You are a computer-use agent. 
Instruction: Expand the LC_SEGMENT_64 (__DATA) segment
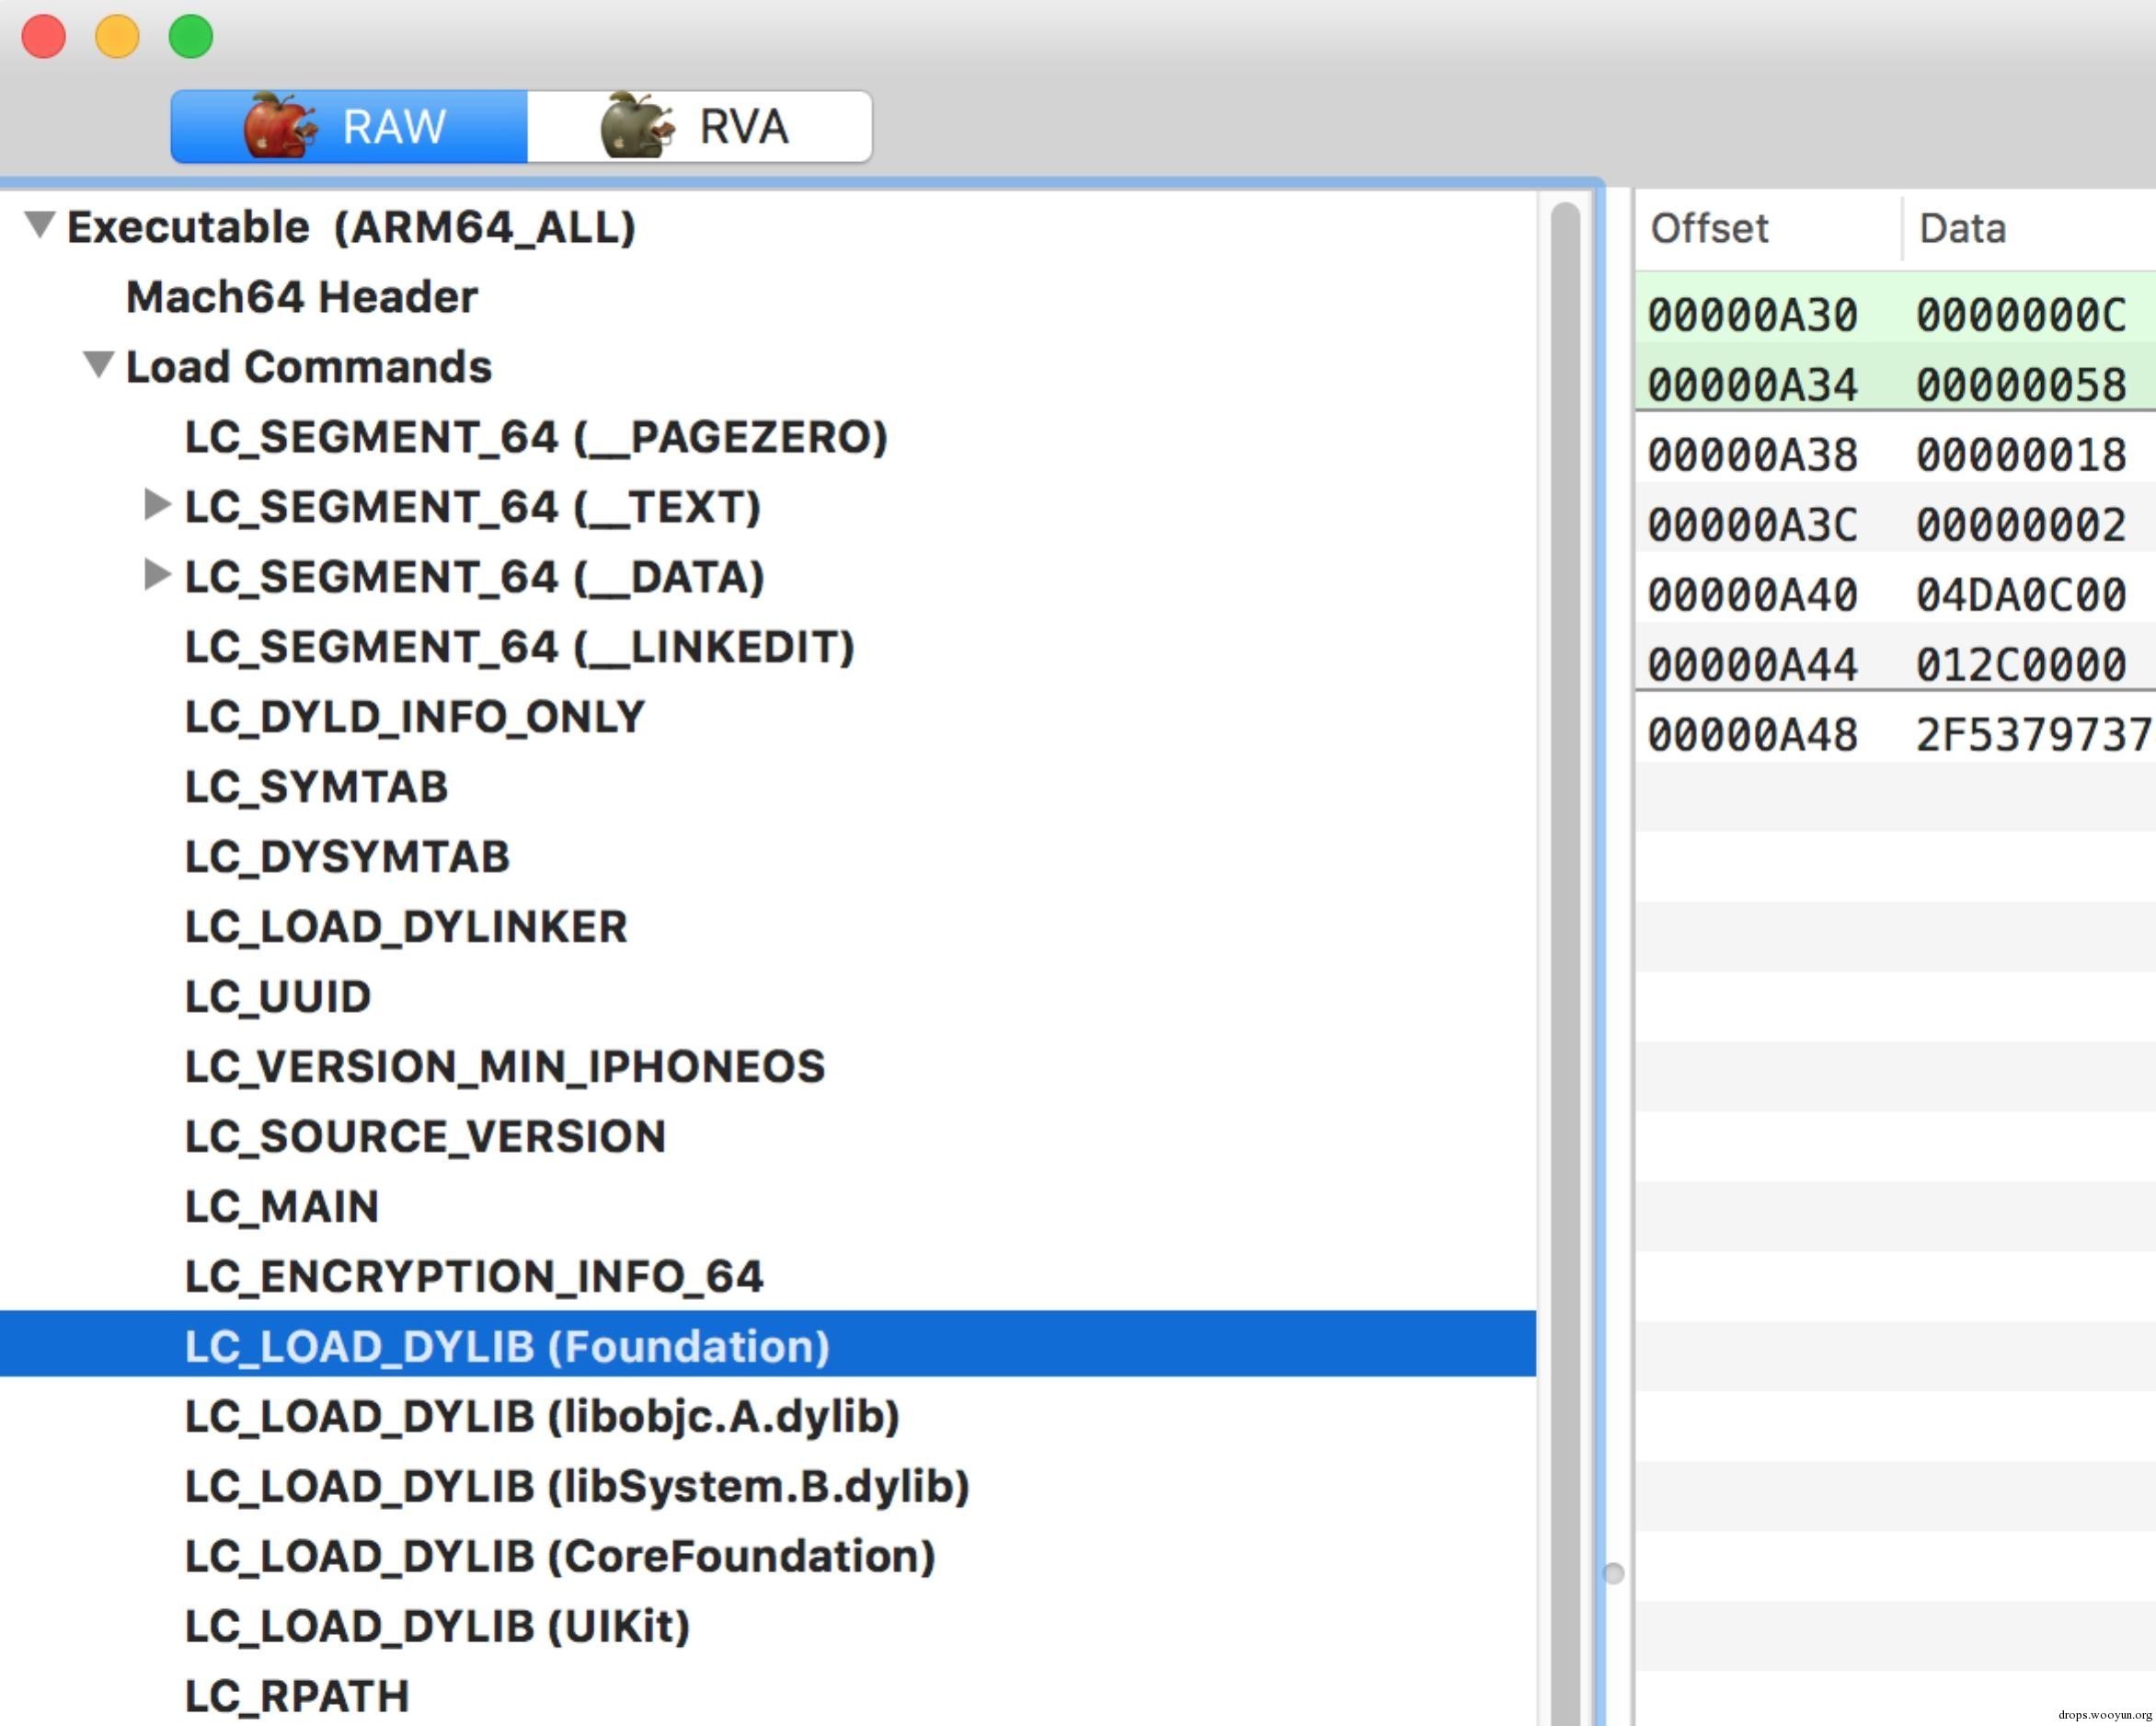tap(157, 575)
